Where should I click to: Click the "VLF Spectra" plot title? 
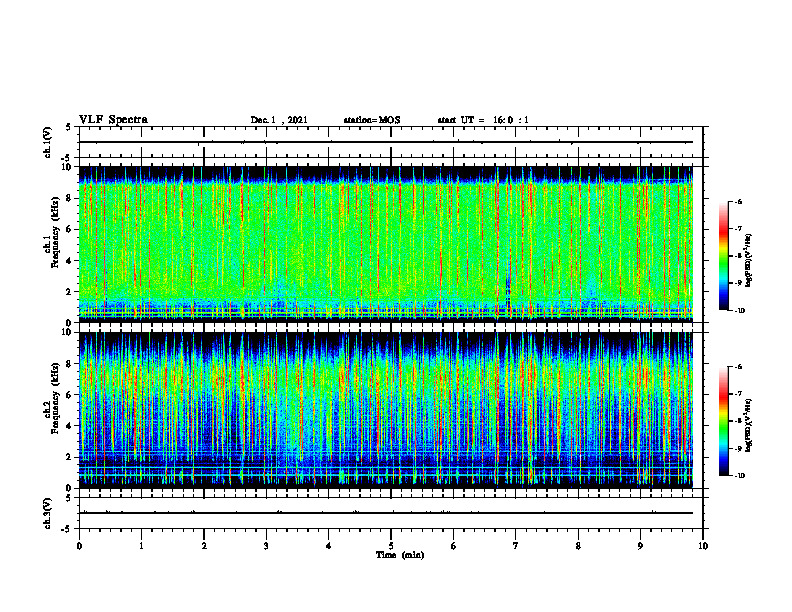pos(113,120)
